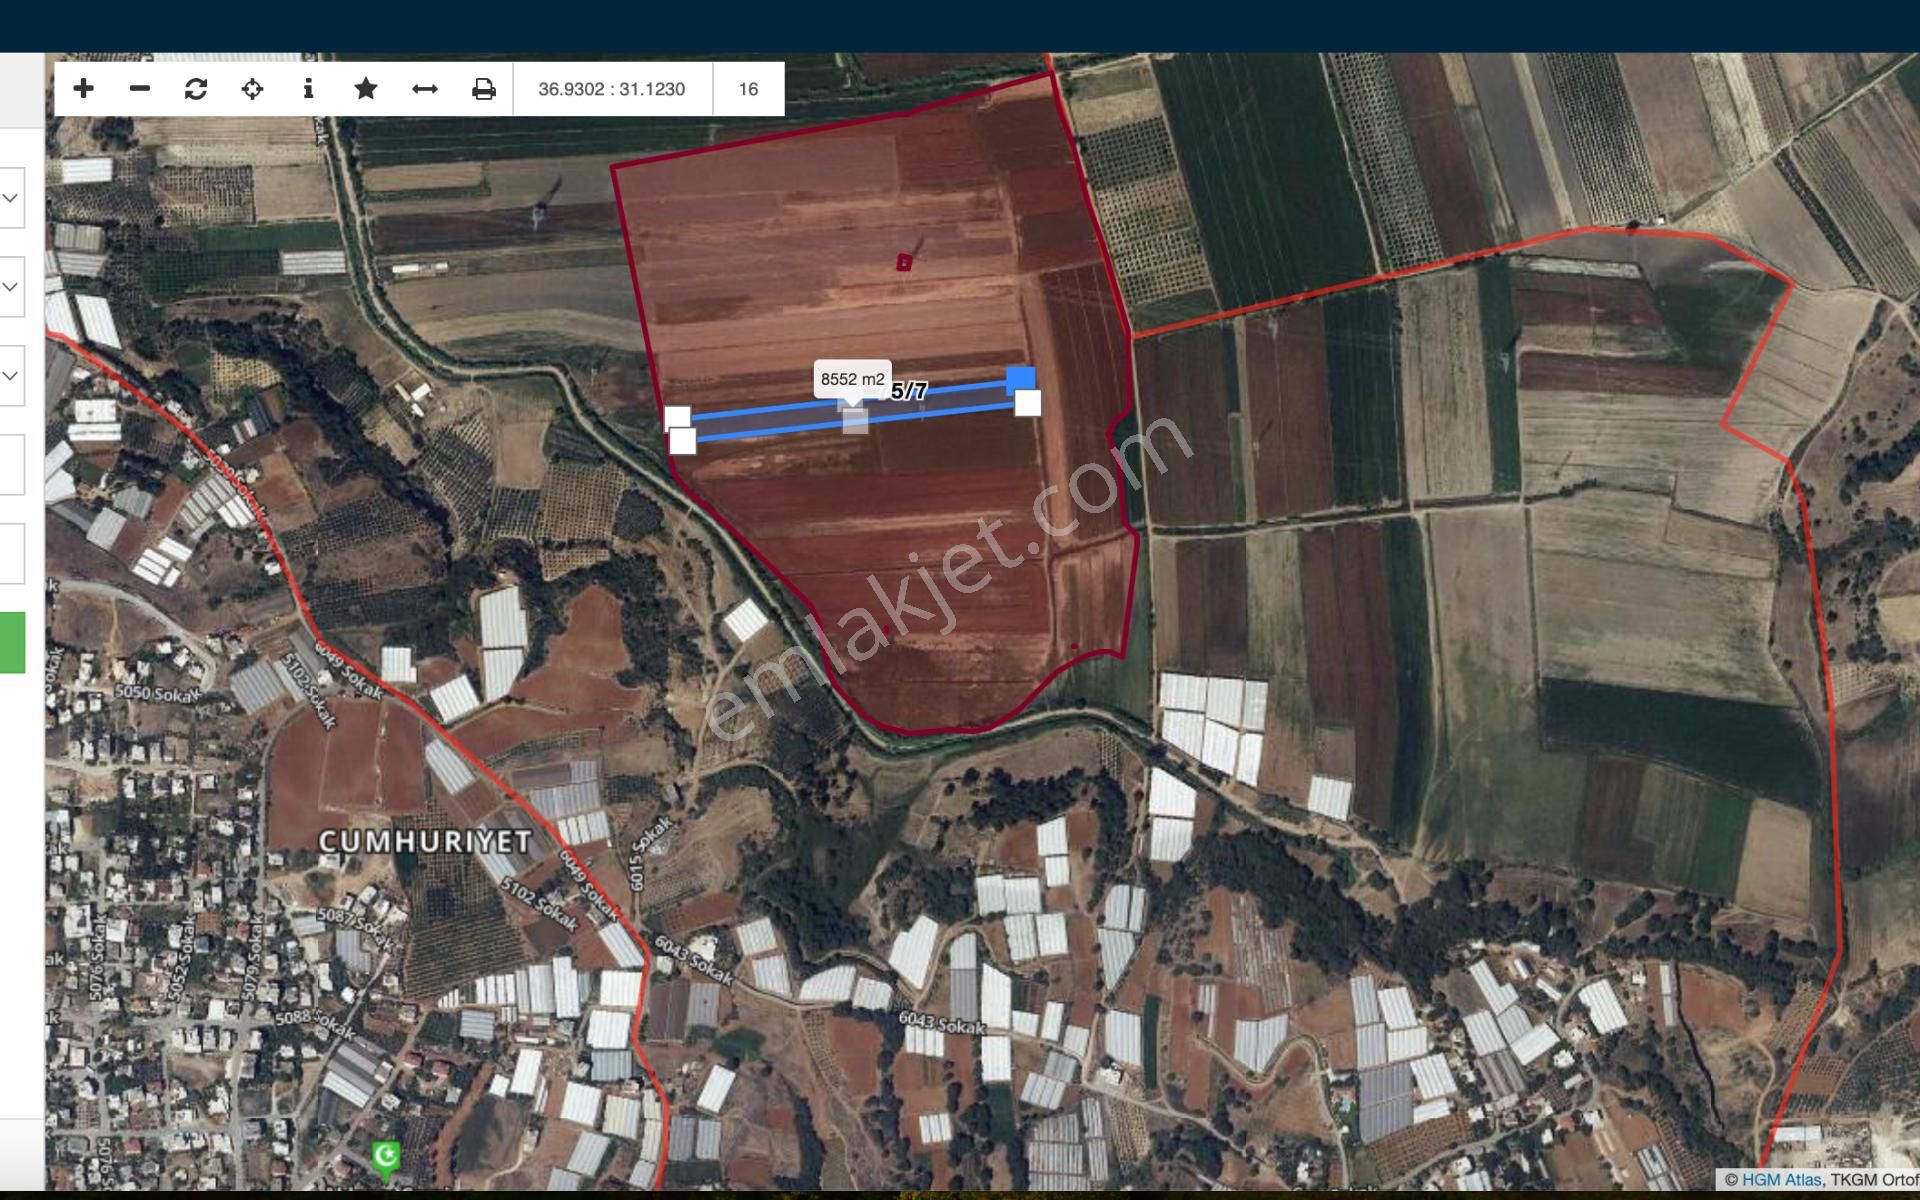Click the star favorites icon
Viewport: 1920px width, 1200px height.
tap(366, 89)
